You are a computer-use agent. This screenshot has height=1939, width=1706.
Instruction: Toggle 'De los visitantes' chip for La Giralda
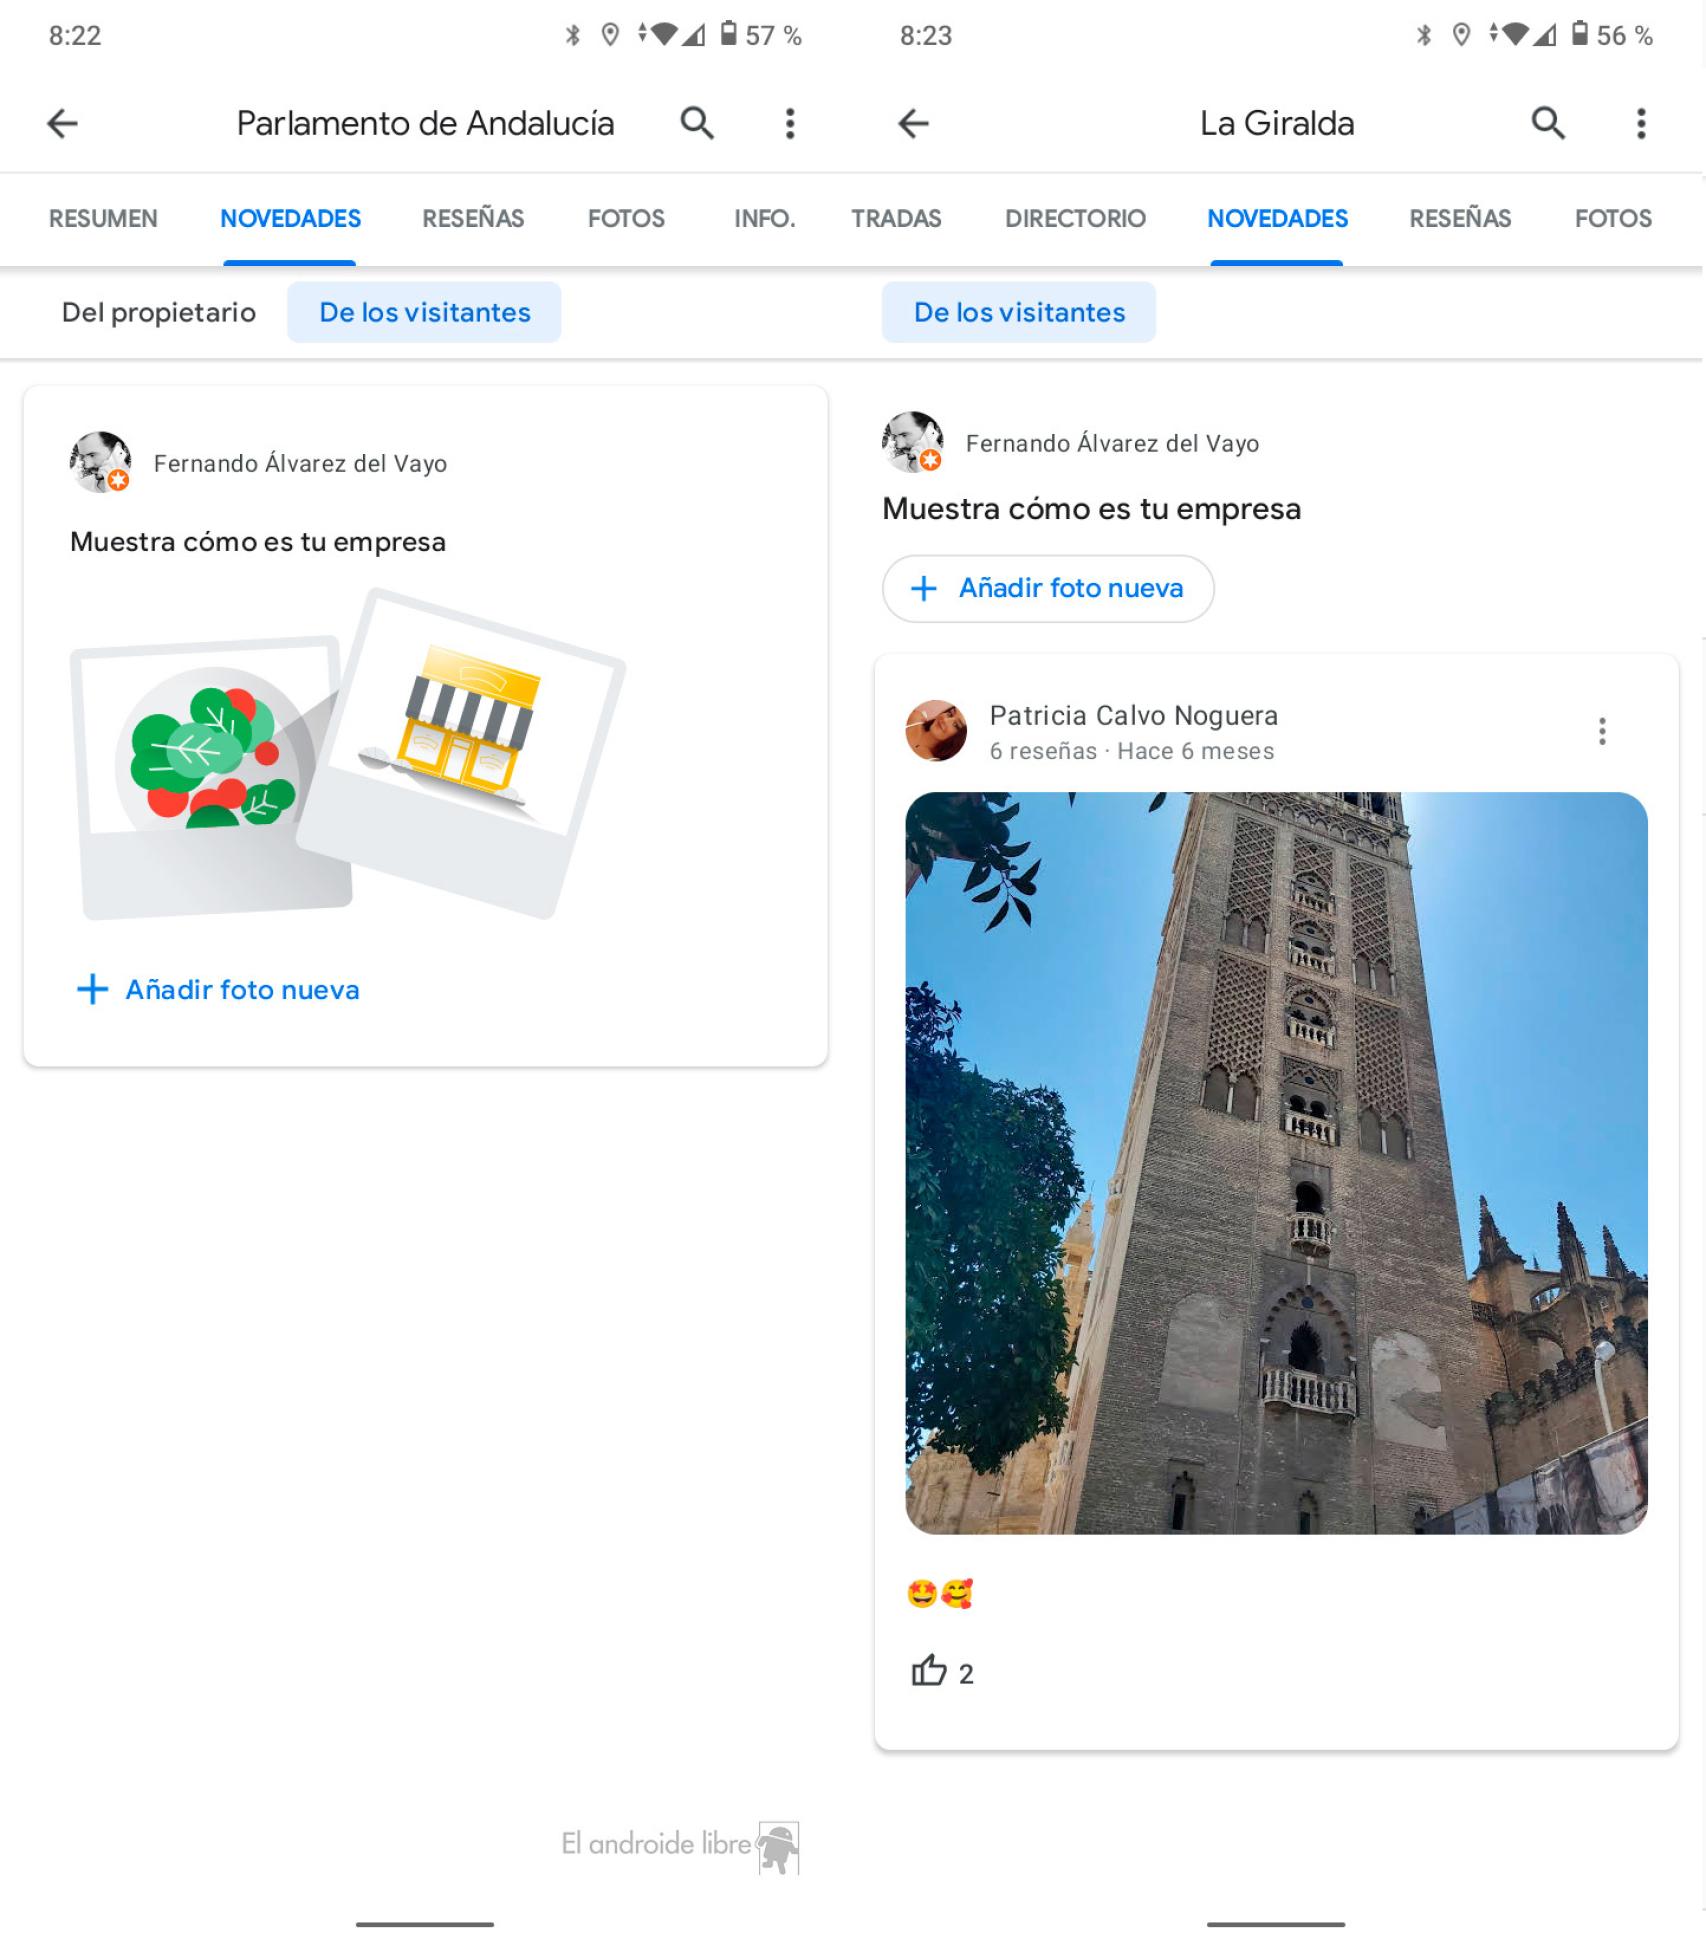(x=1018, y=312)
